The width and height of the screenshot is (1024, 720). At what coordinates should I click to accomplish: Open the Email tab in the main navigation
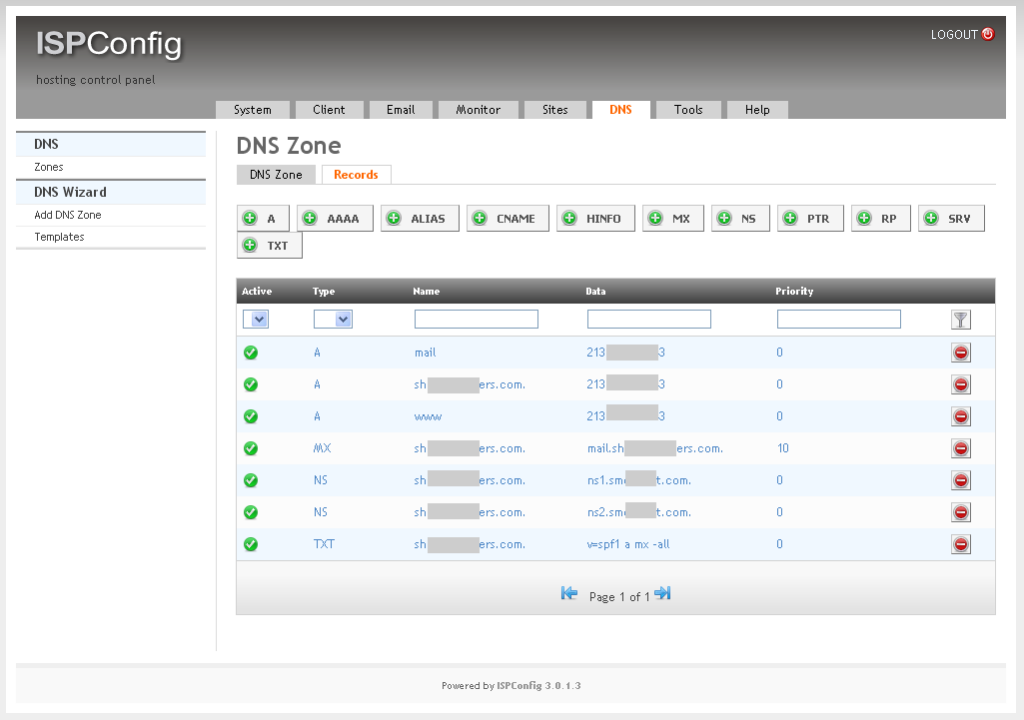click(400, 110)
